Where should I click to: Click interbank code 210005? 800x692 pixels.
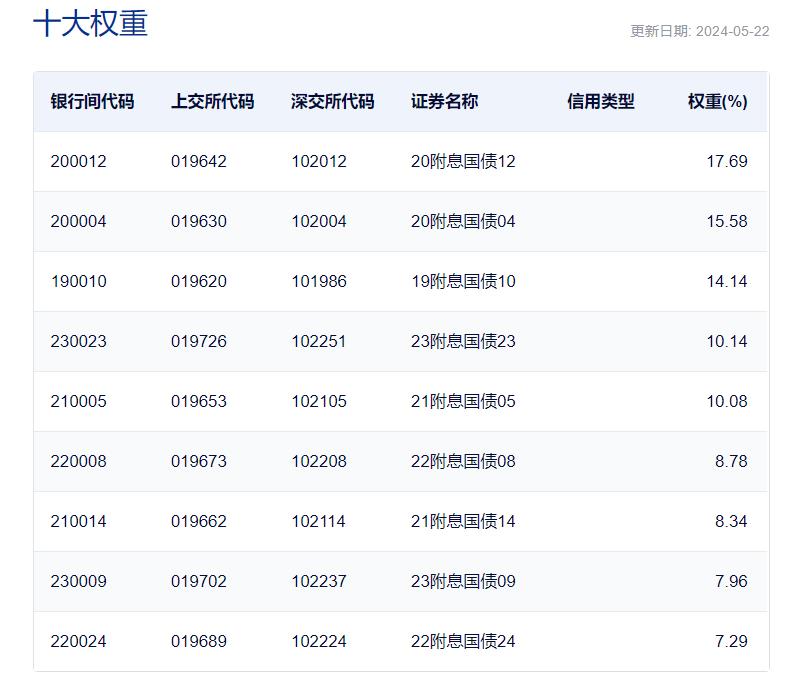[79, 401]
